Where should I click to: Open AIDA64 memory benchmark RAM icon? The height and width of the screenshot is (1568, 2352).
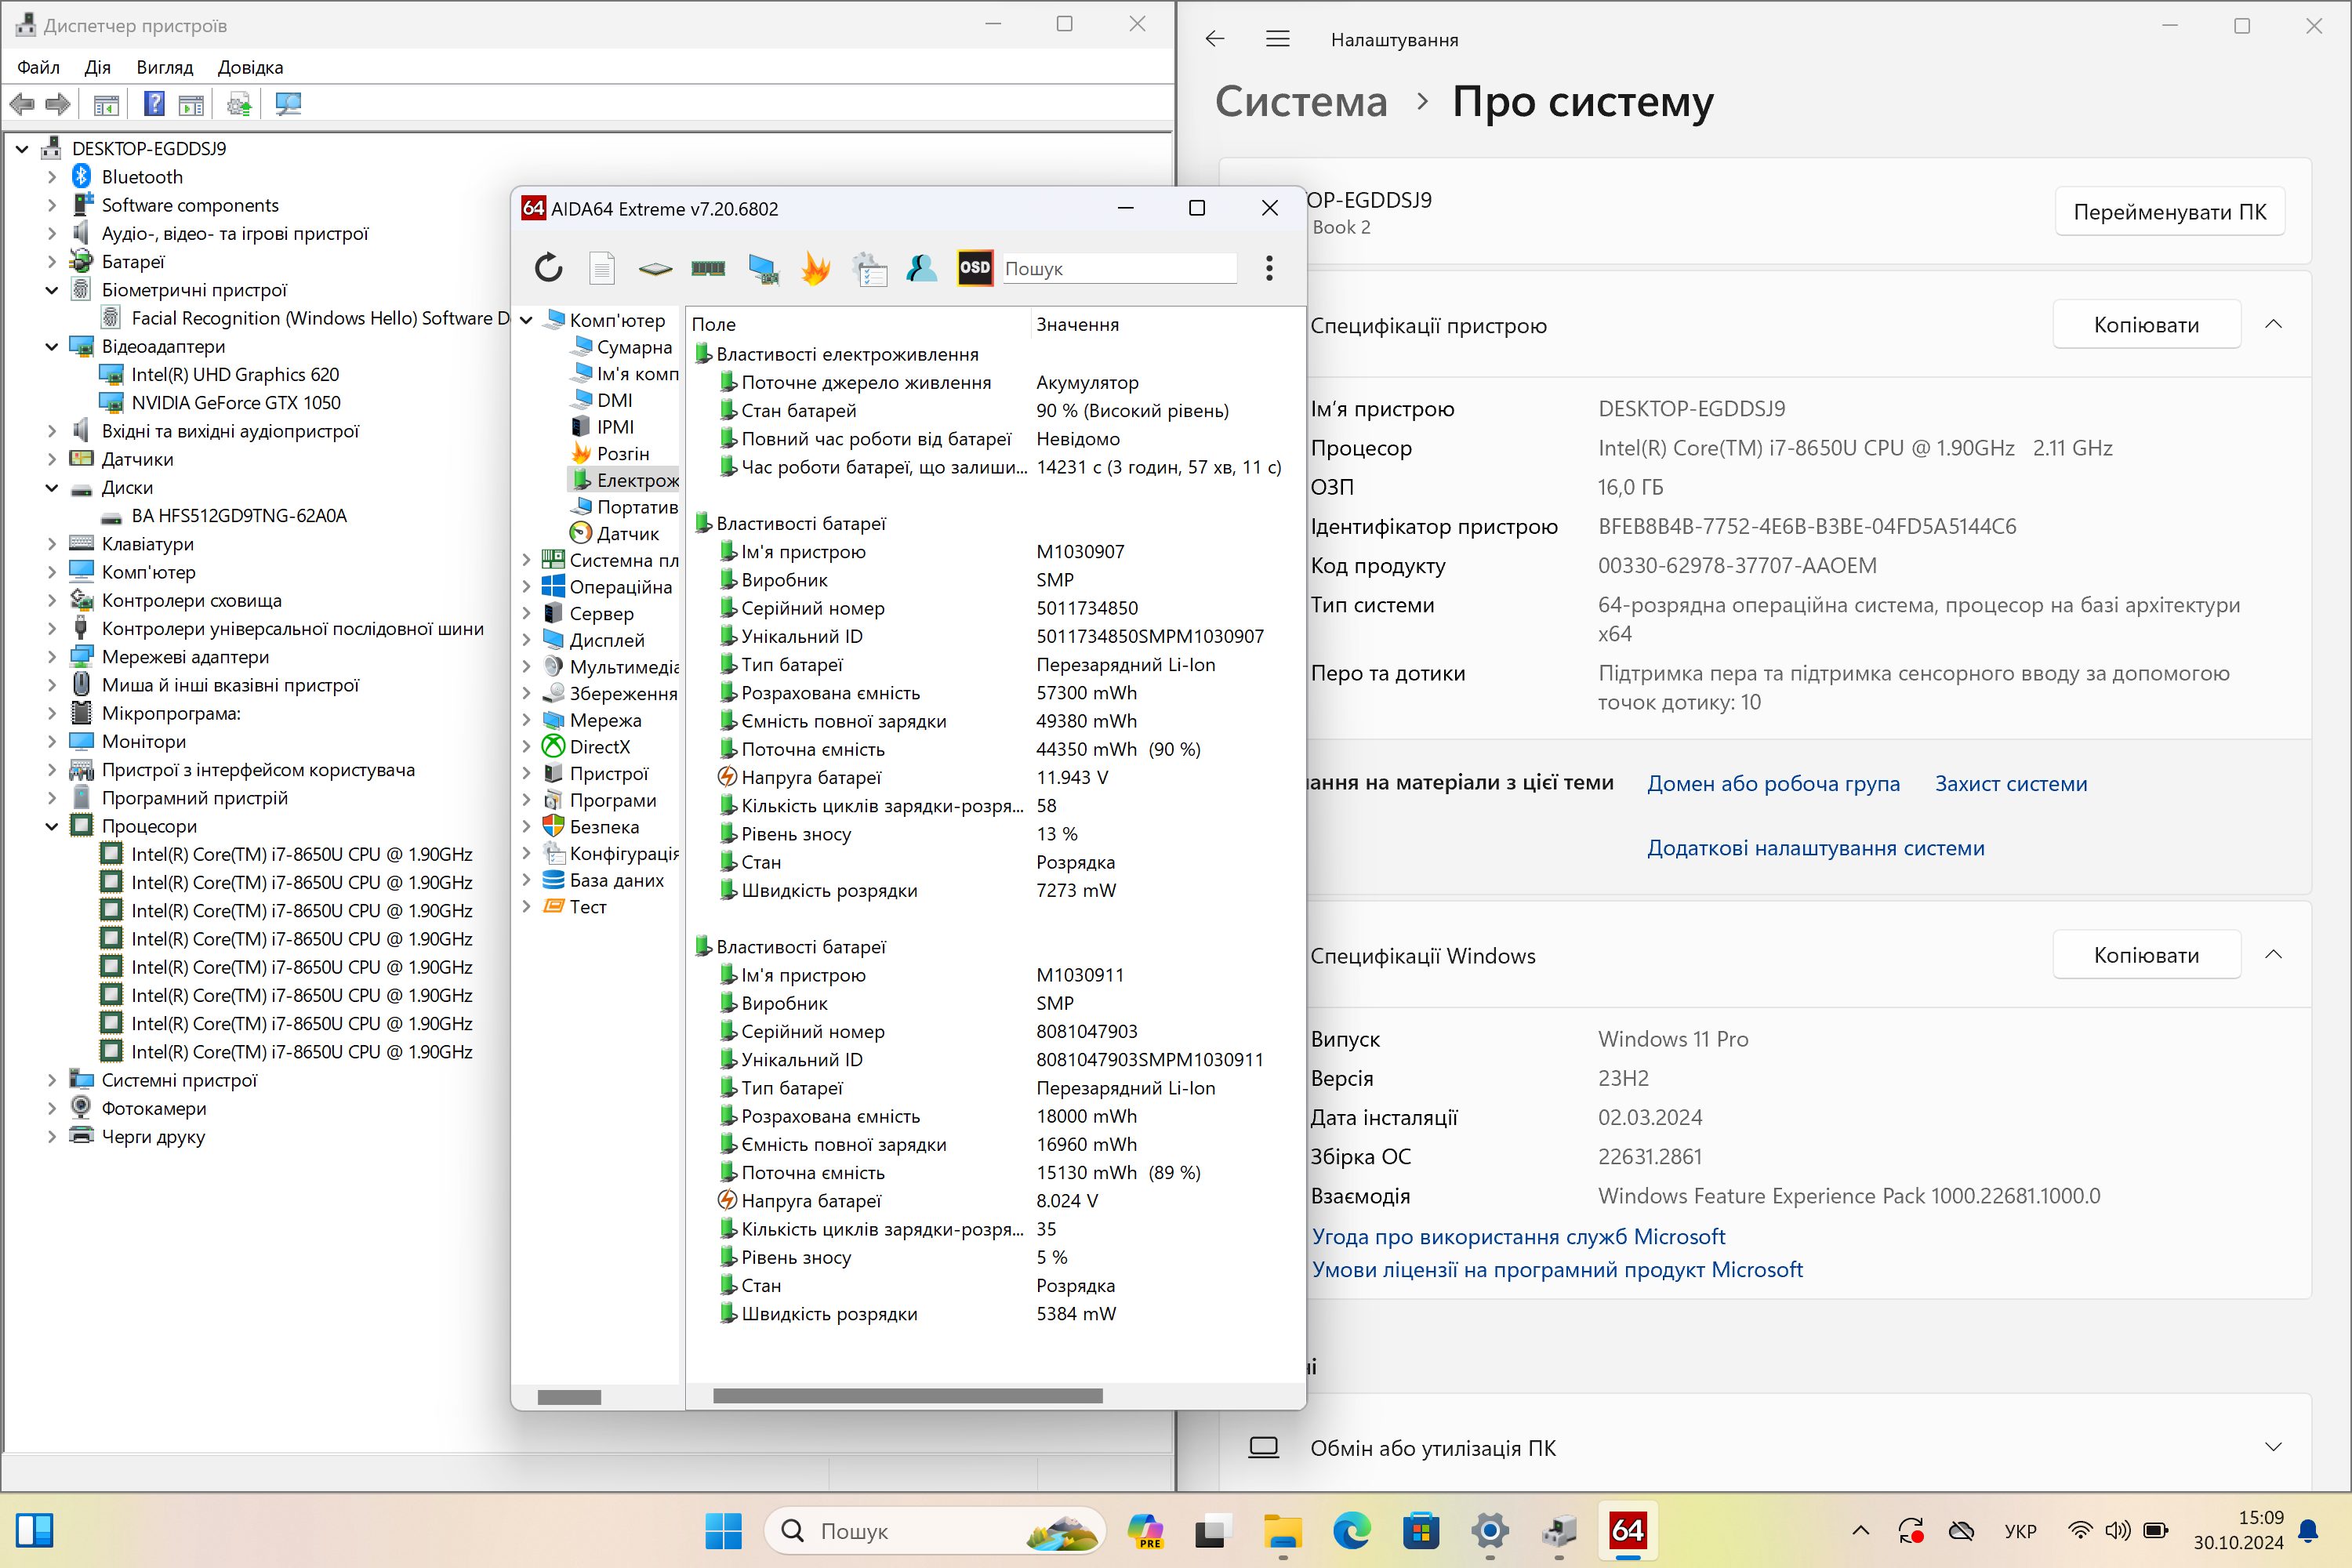click(x=708, y=268)
